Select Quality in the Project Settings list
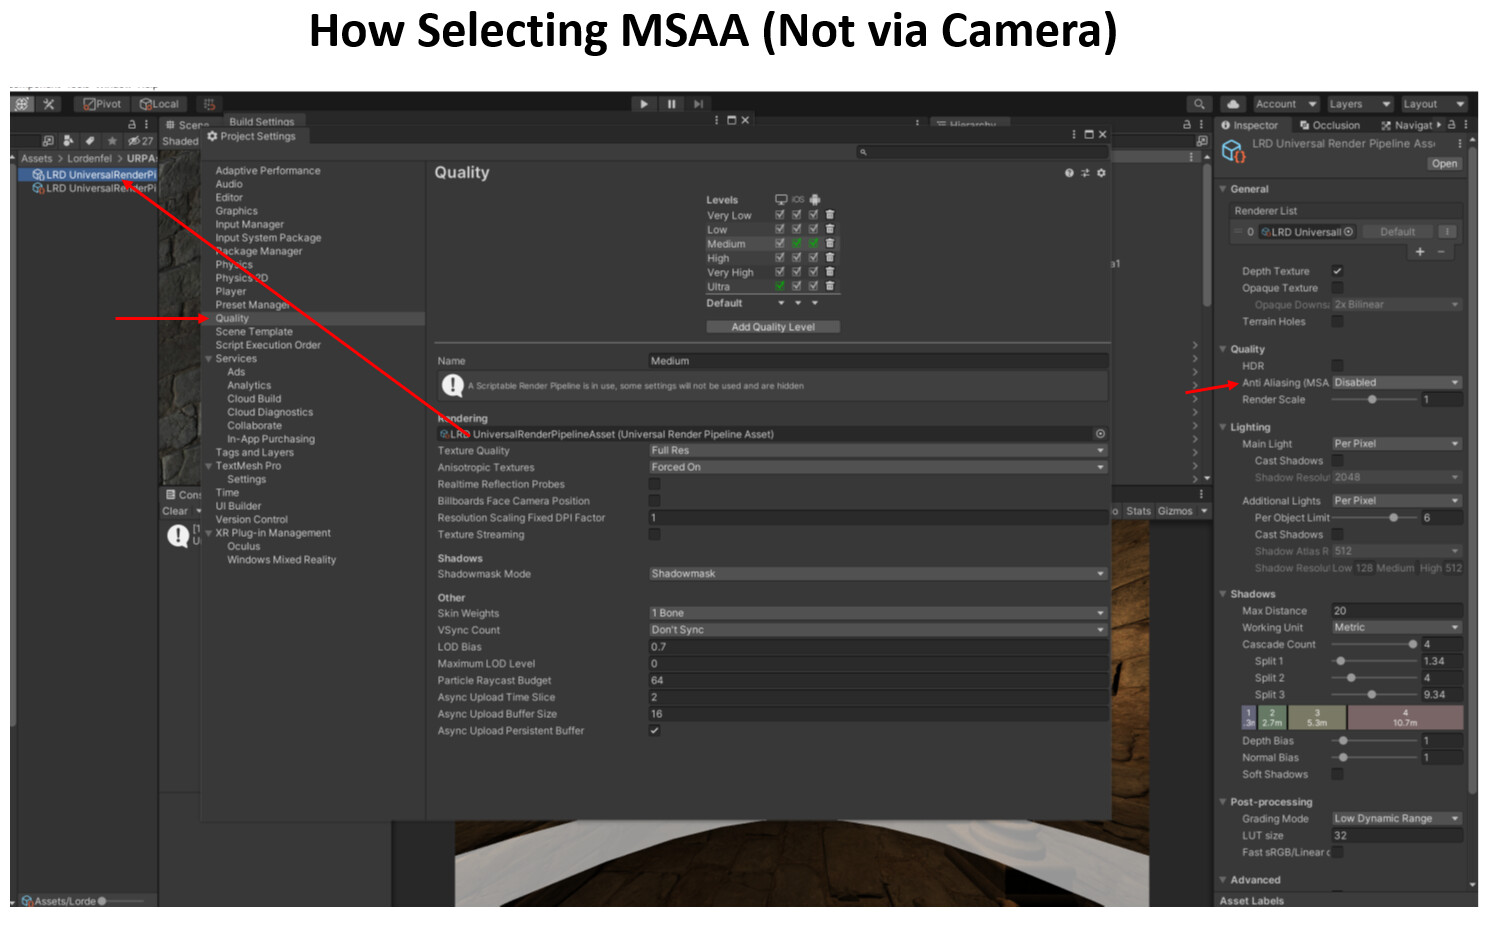1509x936 pixels. [231, 318]
